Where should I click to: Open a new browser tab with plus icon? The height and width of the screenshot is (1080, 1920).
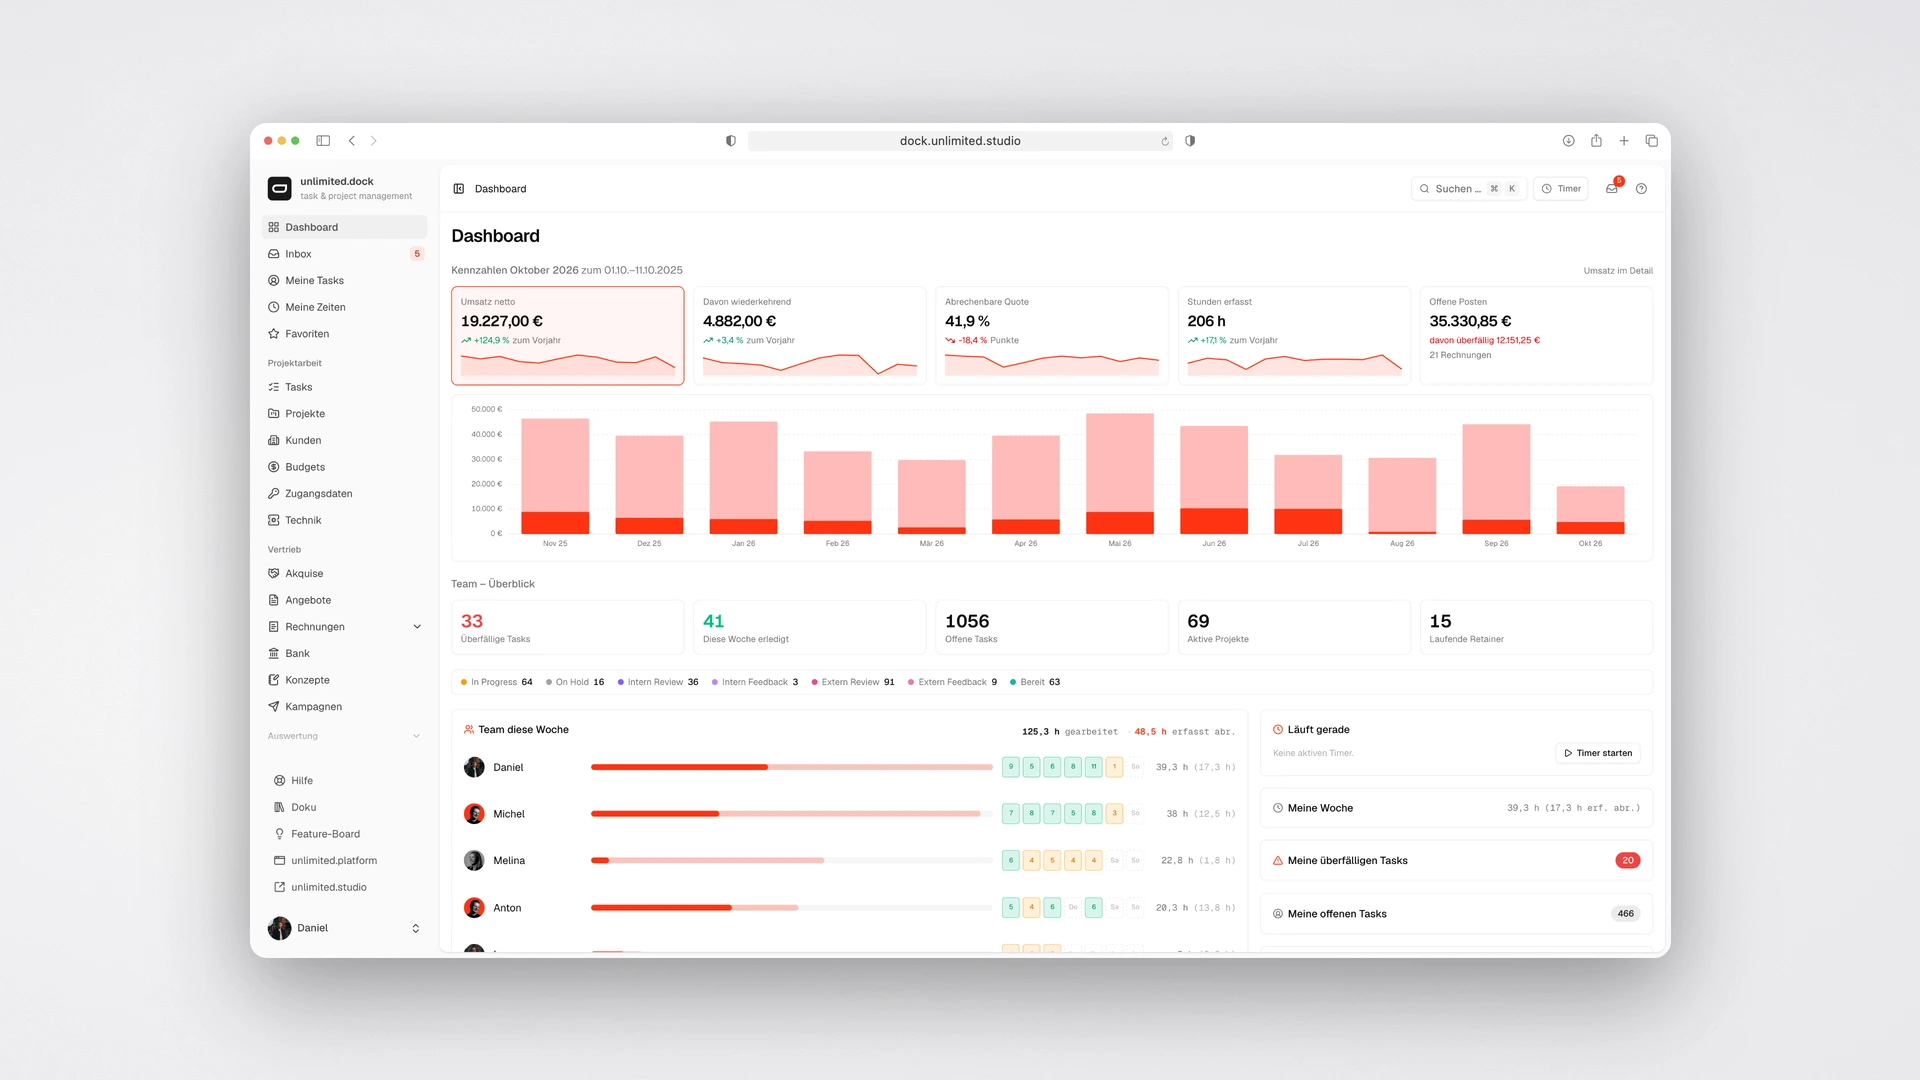click(x=1624, y=141)
